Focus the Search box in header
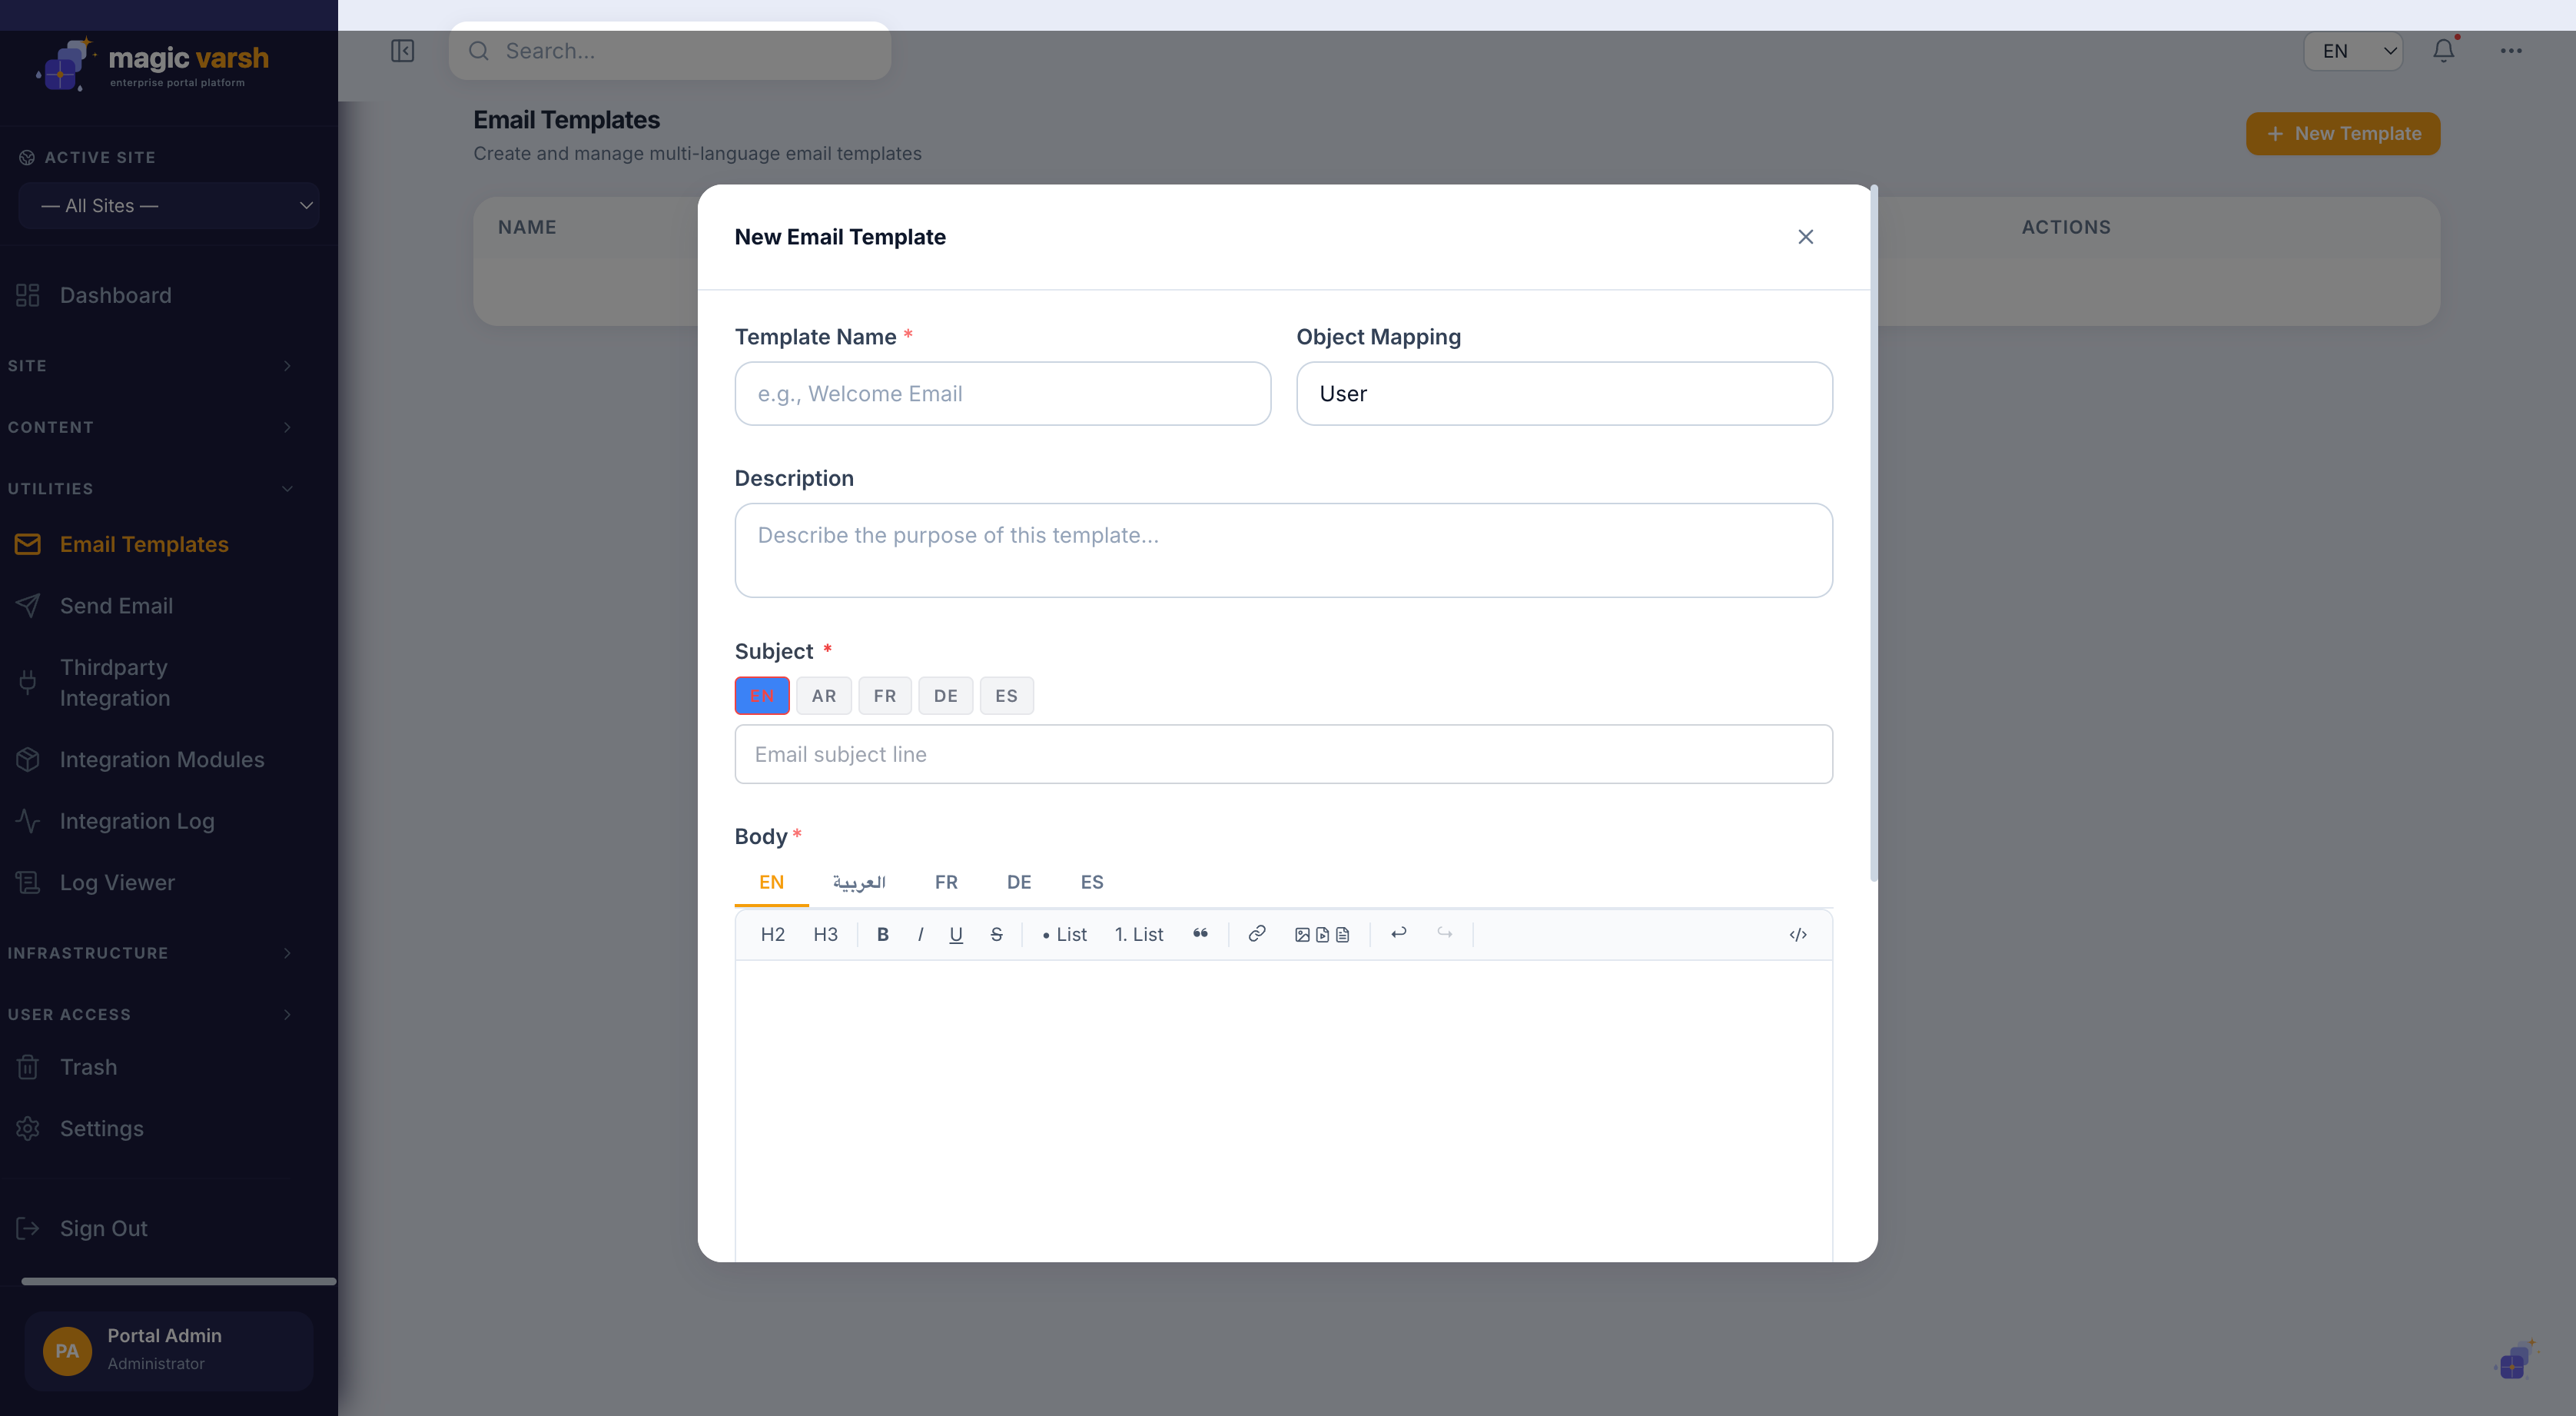Image resolution: width=2576 pixels, height=1416 pixels. (x=670, y=51)
